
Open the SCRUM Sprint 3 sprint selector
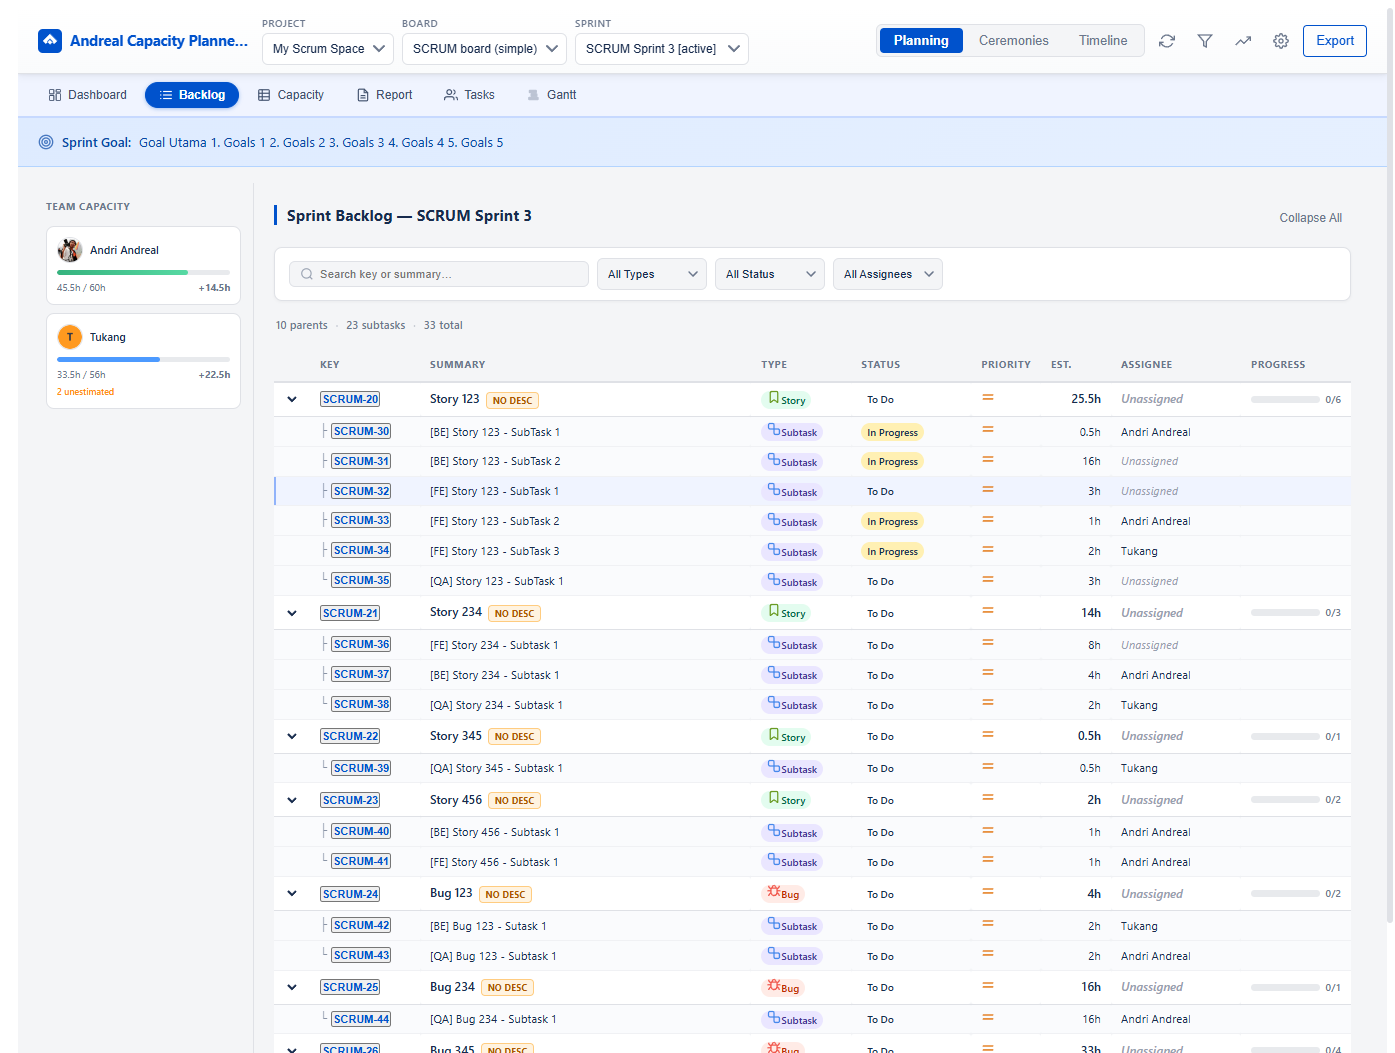(661, 48)
